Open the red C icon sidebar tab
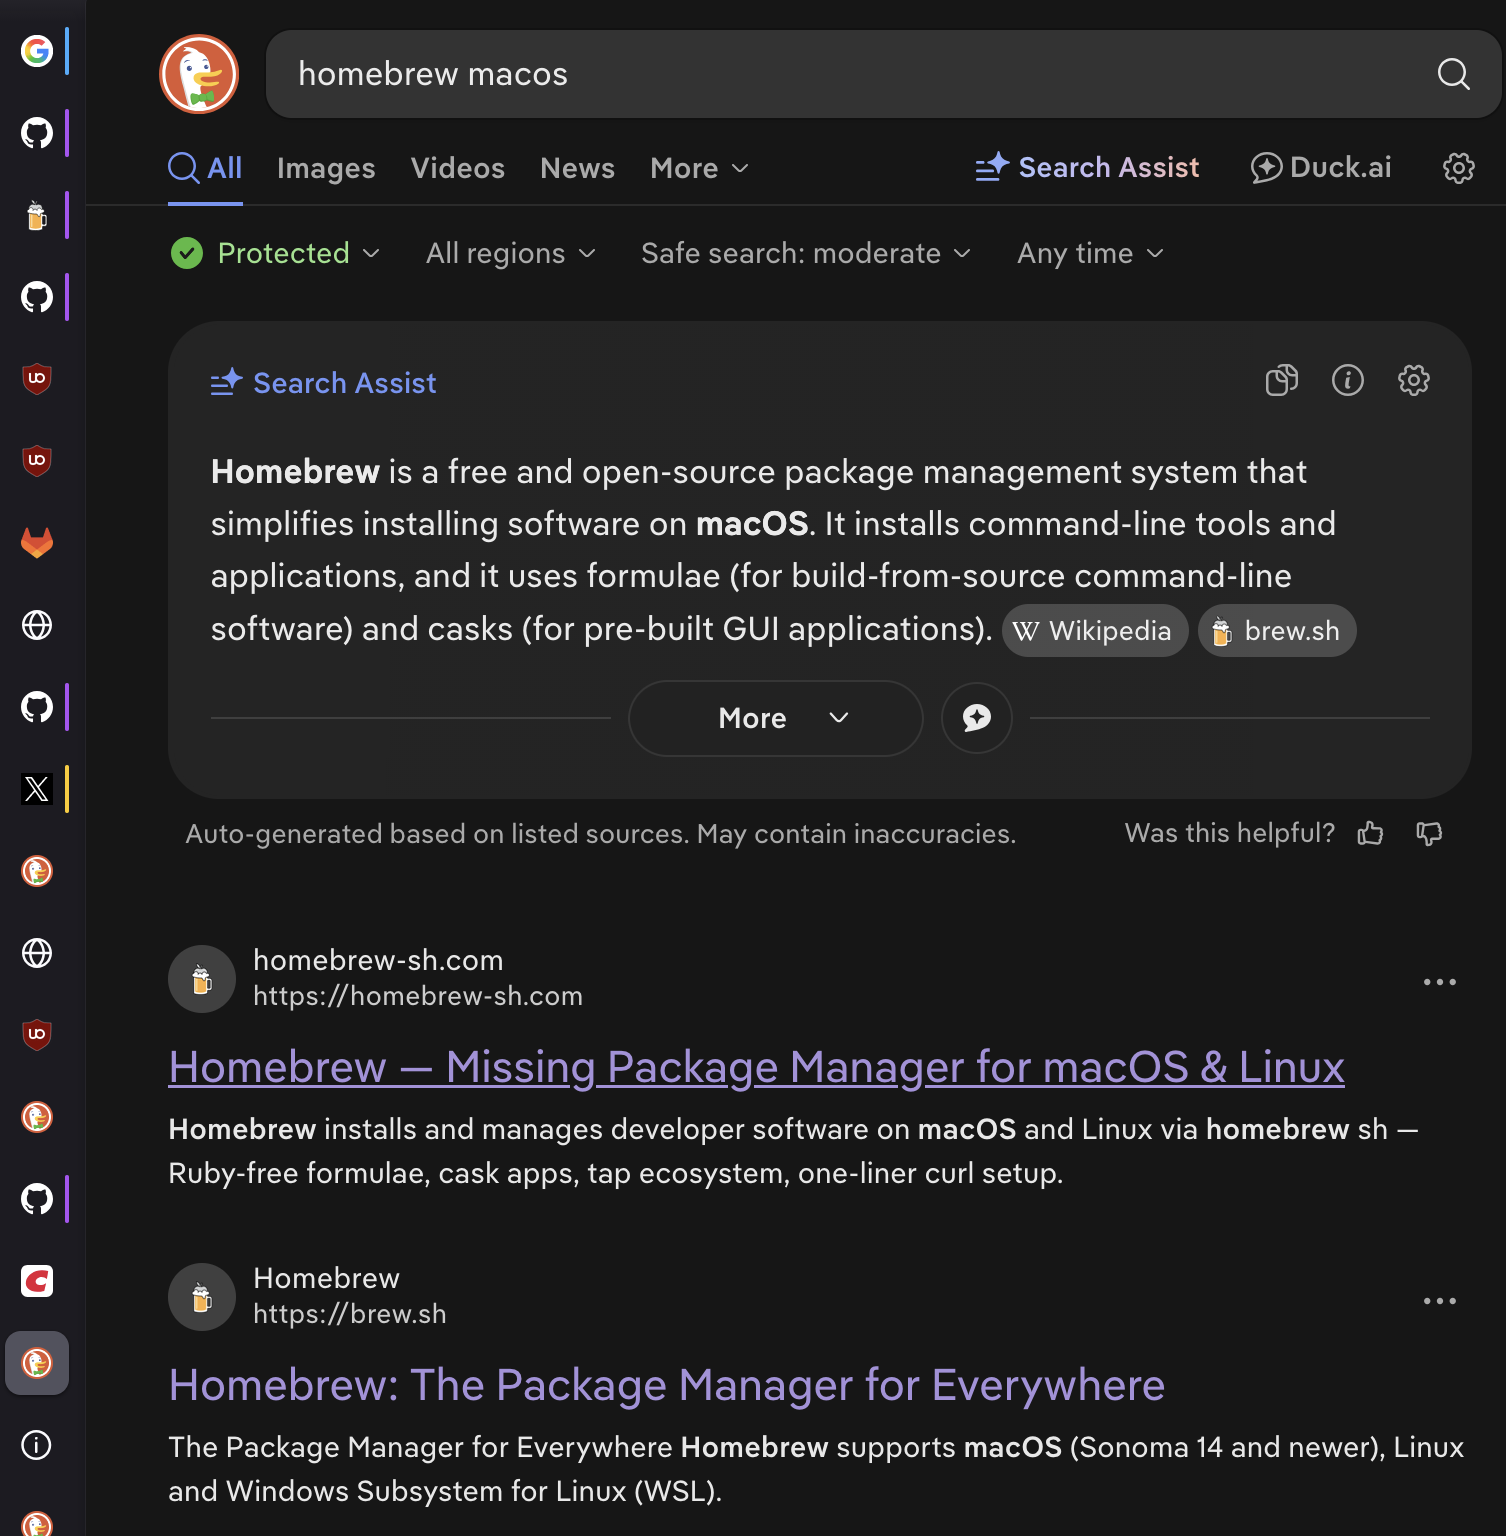Image resolution: width=1506 pixels, height=1536 pixels. pyautogui.click(x=37, y=1281)
